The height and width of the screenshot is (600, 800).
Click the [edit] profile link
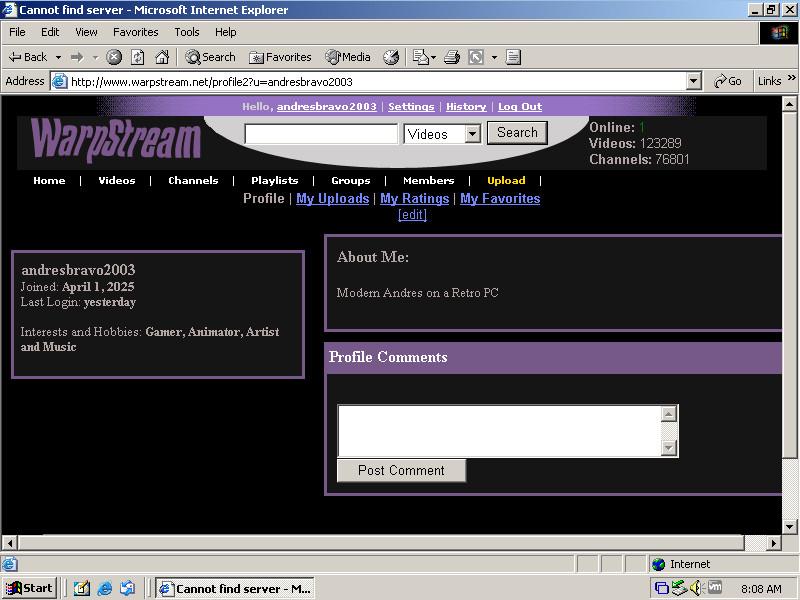pyautogui.click(x=412, y=215)
